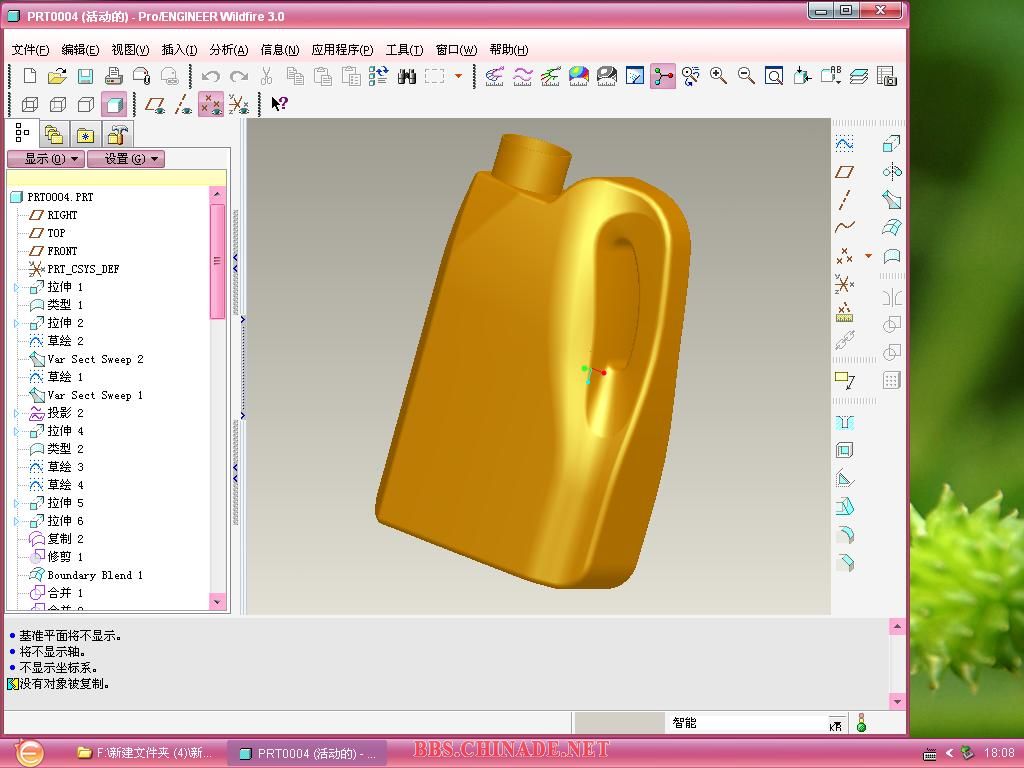Screen dimensions: 1024x768
Task: Toggle spin center display button
Action: (663, 76)
